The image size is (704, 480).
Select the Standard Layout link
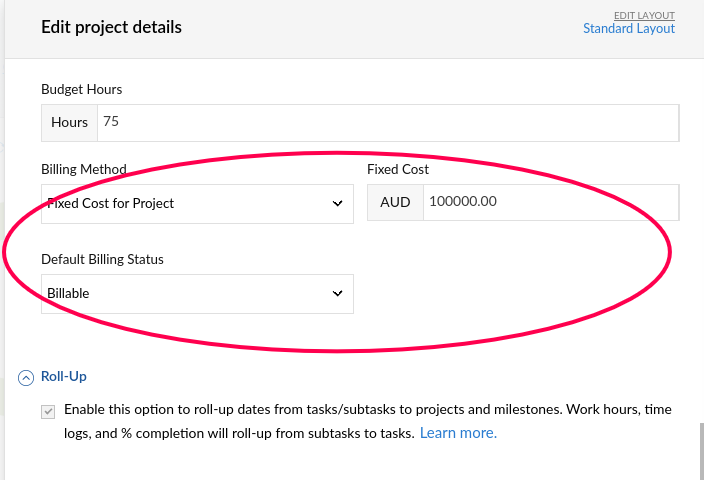629,29
